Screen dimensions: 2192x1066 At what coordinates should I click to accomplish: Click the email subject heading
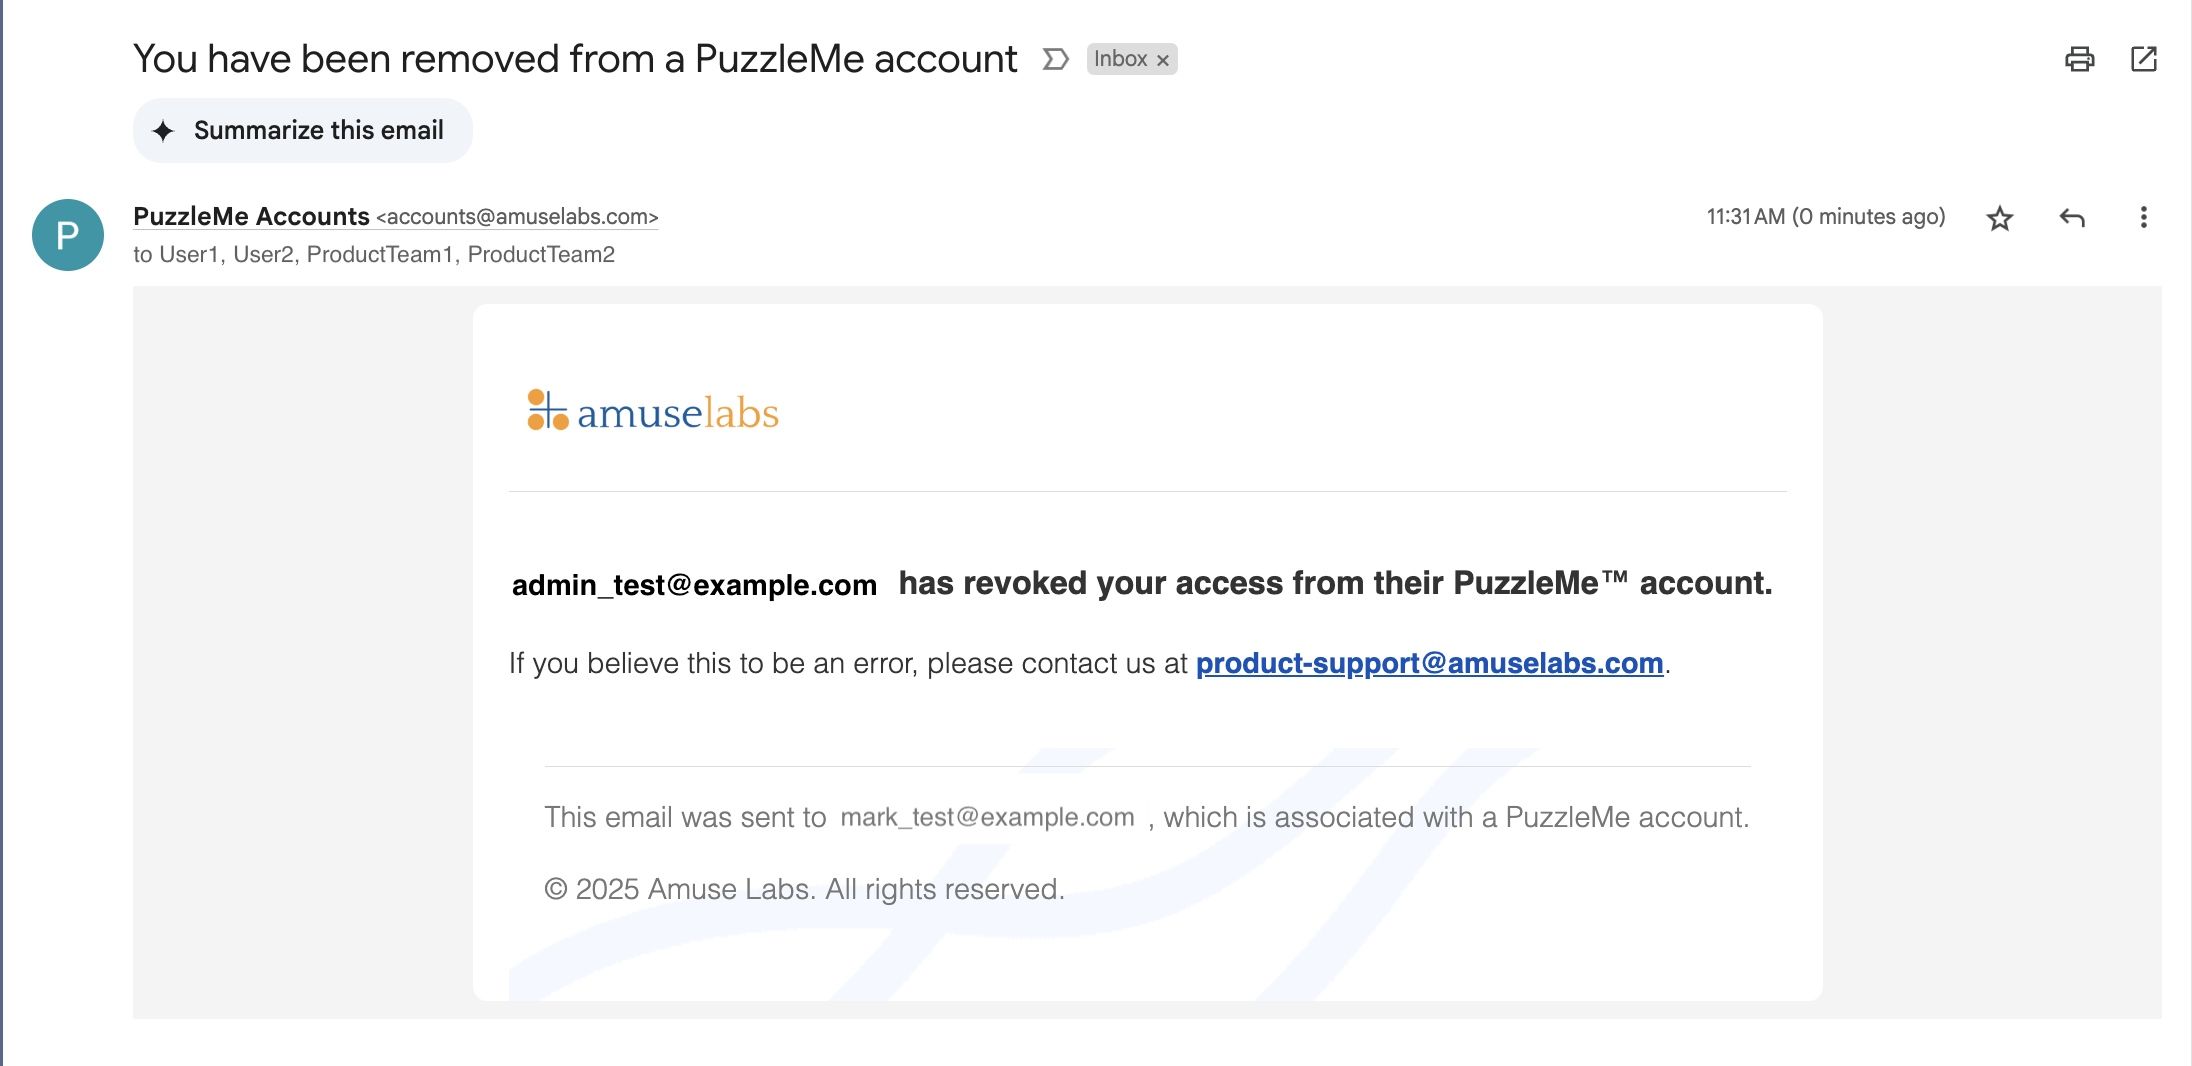pyautogui.click(x=575, y=59)
